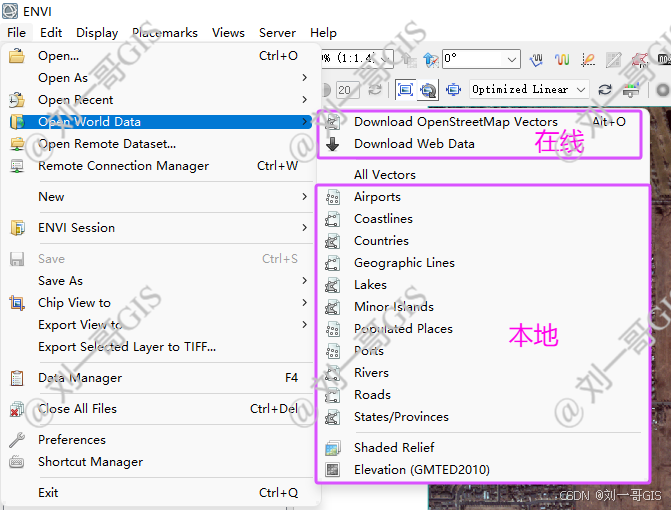Click the colorful wave profile toolbar icon
Screen dimensions: 671x510
click(562, 59)
